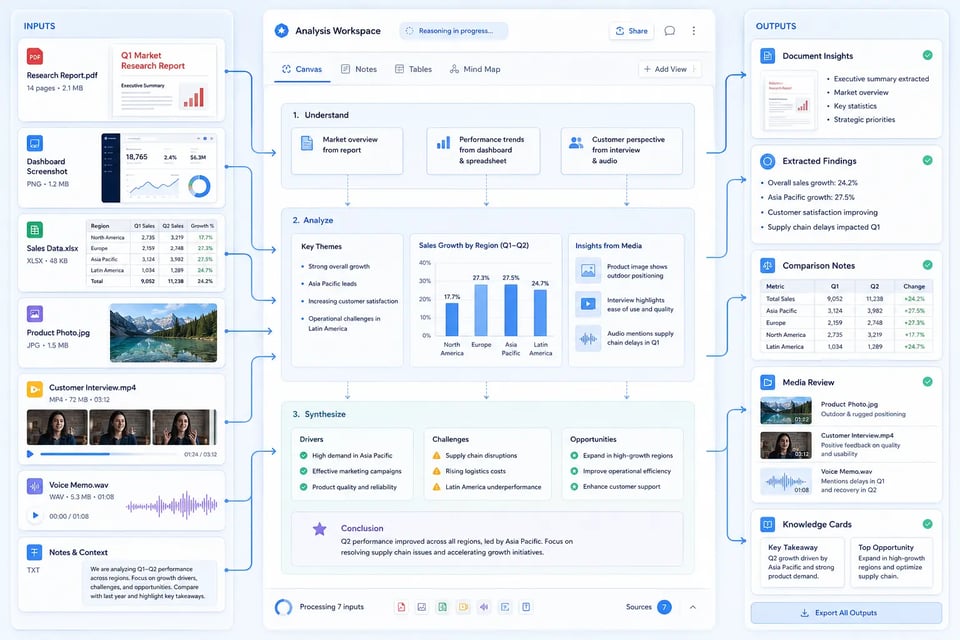Play the Customer Interview video
This screenshot has height=640, width=960.
(30, 454)
